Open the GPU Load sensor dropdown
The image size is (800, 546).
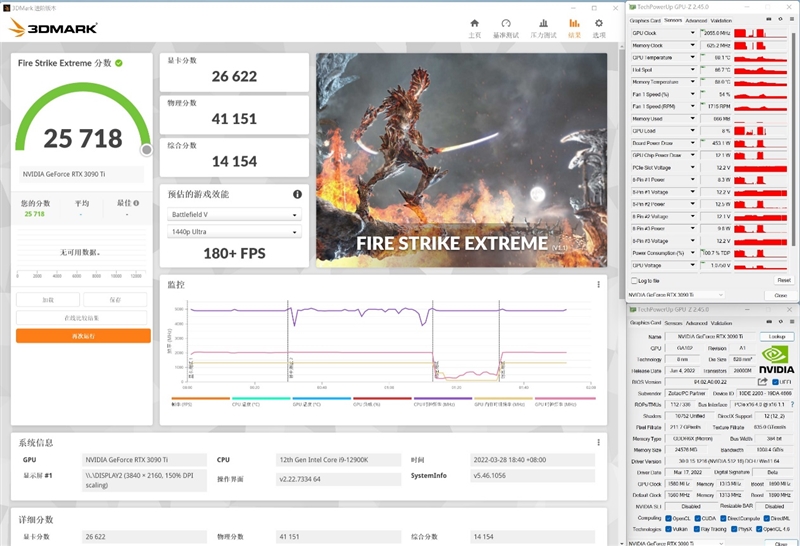(692, 131)
